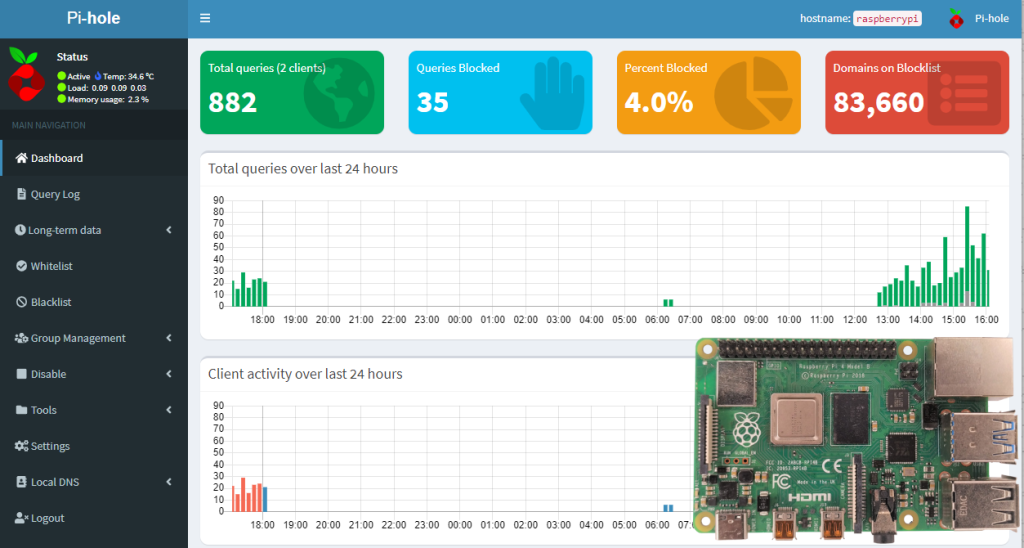
Task: Expand the Long-term data submenu chevron
Action: tap(169, 230)
